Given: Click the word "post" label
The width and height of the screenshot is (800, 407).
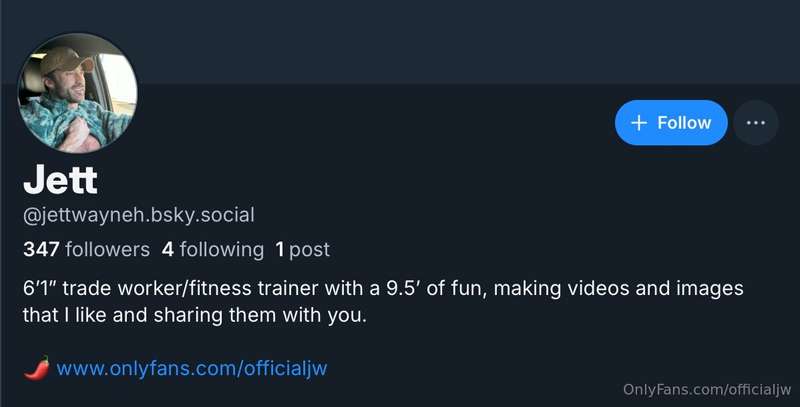Looking at the screenshot, I should (310, 250).
